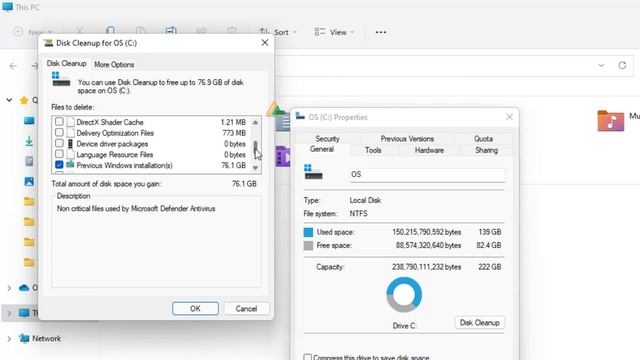The image size is (640, 360).
Task: Open the Sort dropdown in Explorer toolbar
Action: pyautogui.click(x=278, y=32)
